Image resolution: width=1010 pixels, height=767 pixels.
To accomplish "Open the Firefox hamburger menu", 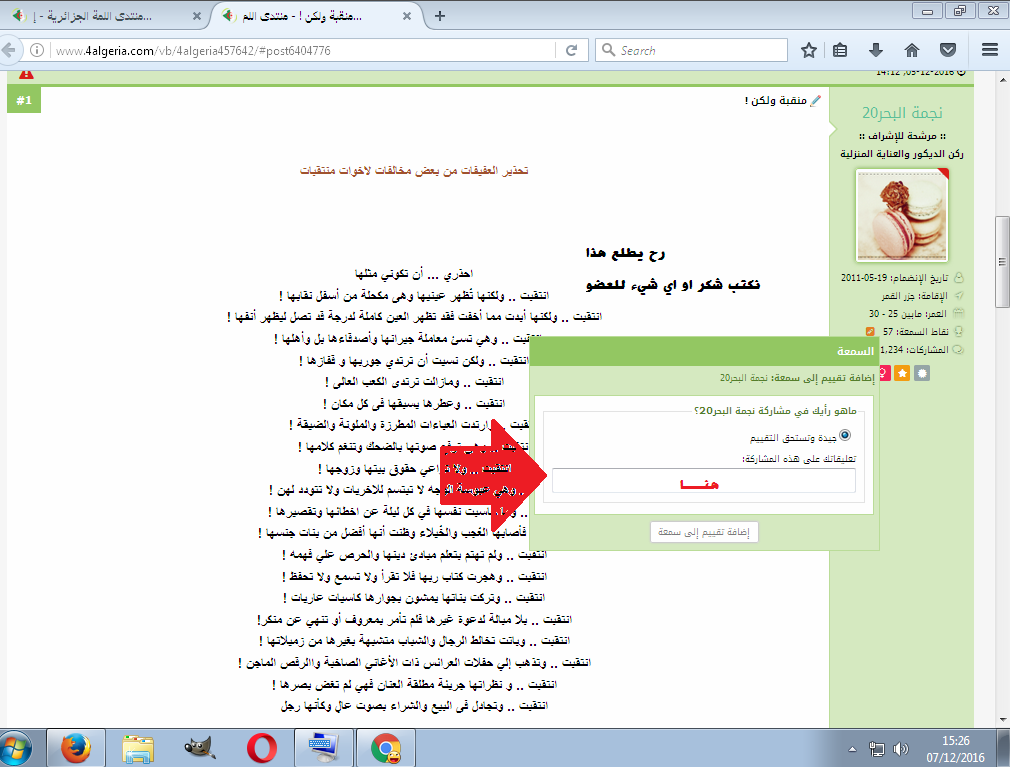I will [990, 50].
